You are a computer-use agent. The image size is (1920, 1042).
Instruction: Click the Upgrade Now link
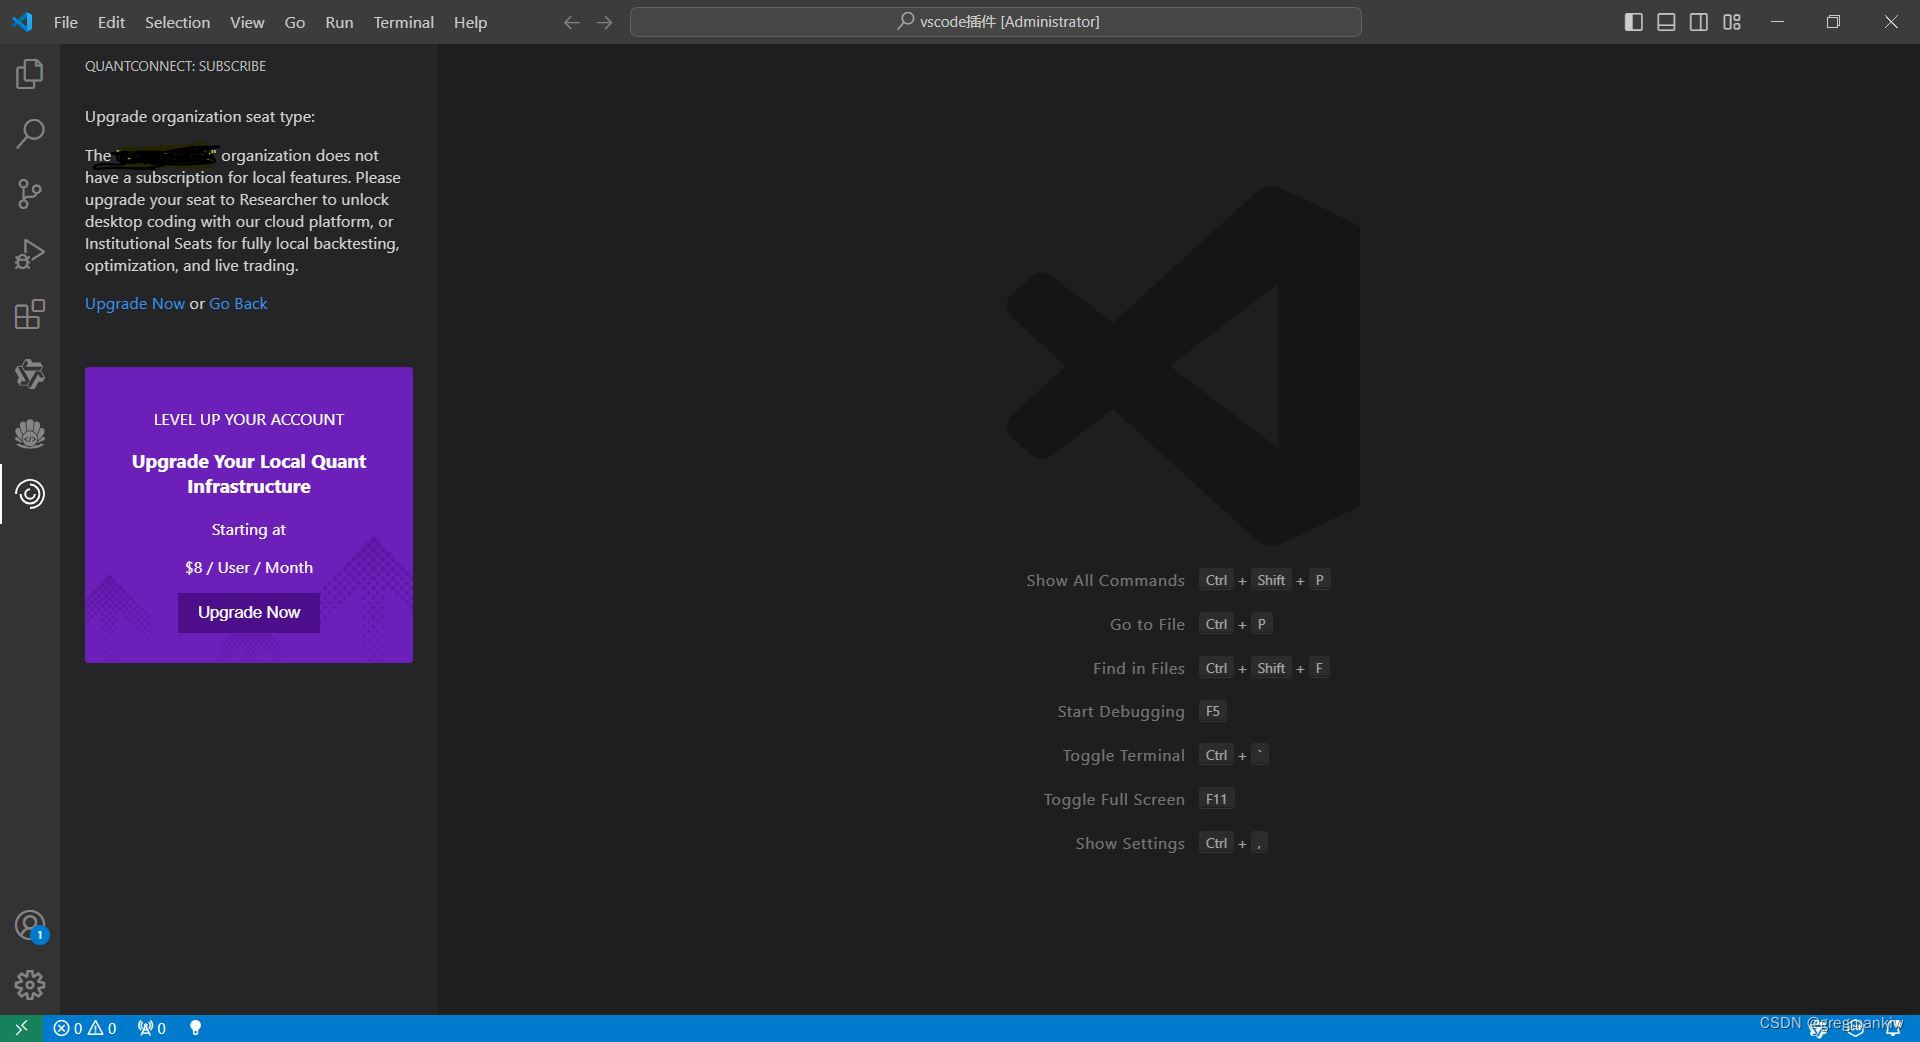point(135,304)
